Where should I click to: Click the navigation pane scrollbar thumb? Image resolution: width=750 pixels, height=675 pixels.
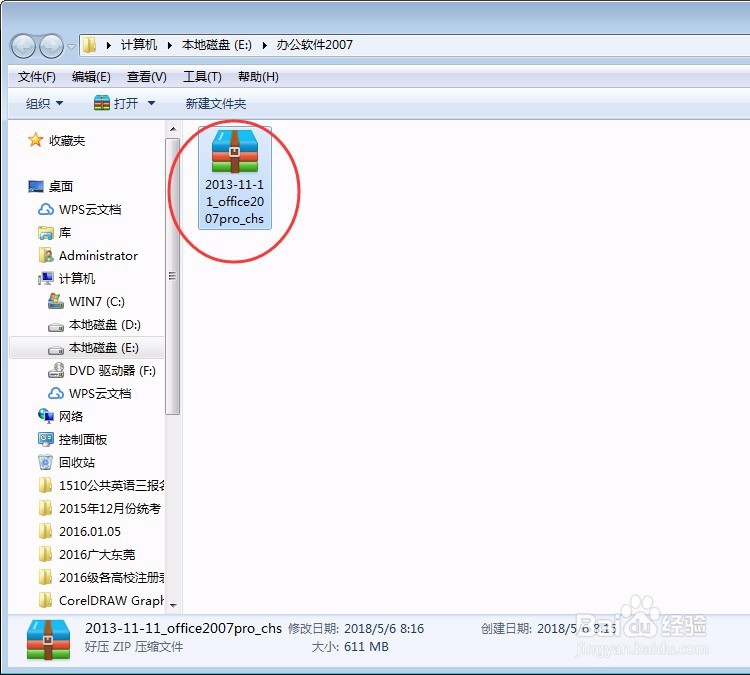[x=173, y=277]
